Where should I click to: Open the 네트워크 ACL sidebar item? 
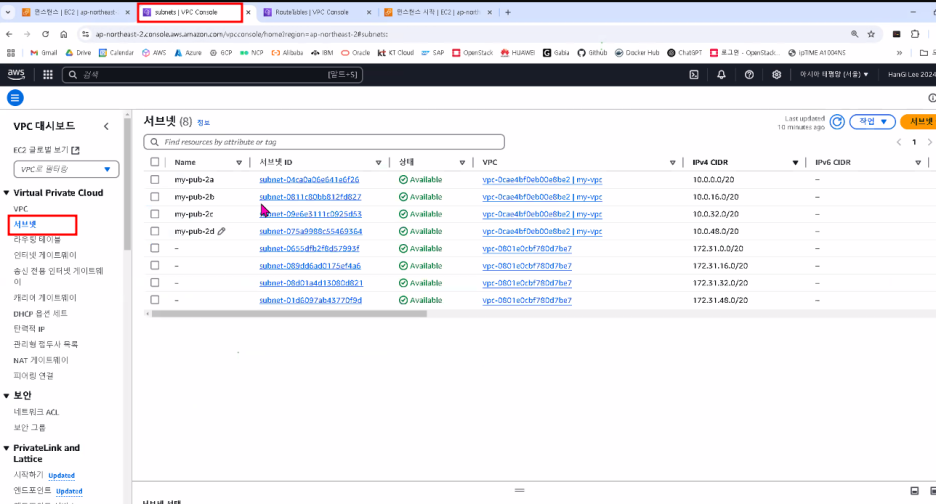[36, 412]
